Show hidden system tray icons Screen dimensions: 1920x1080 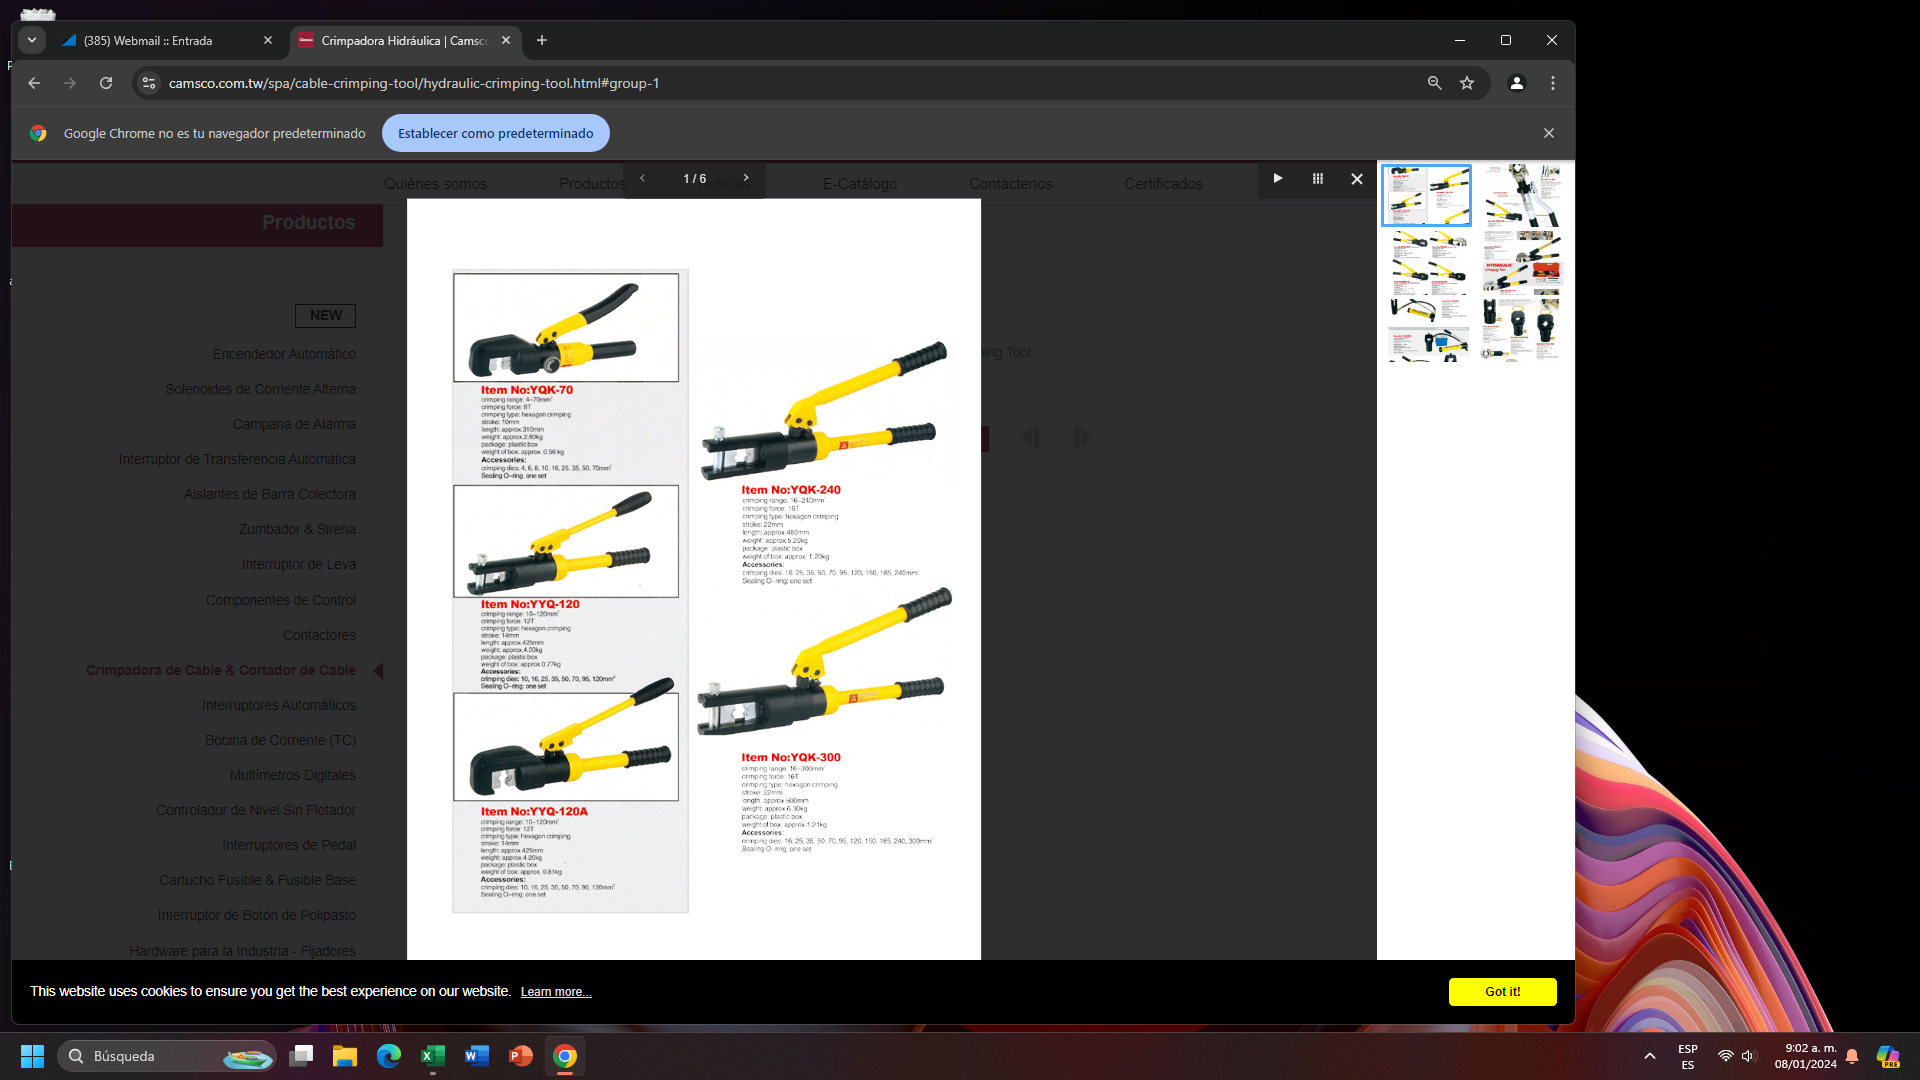[x=1650, y=1056]
